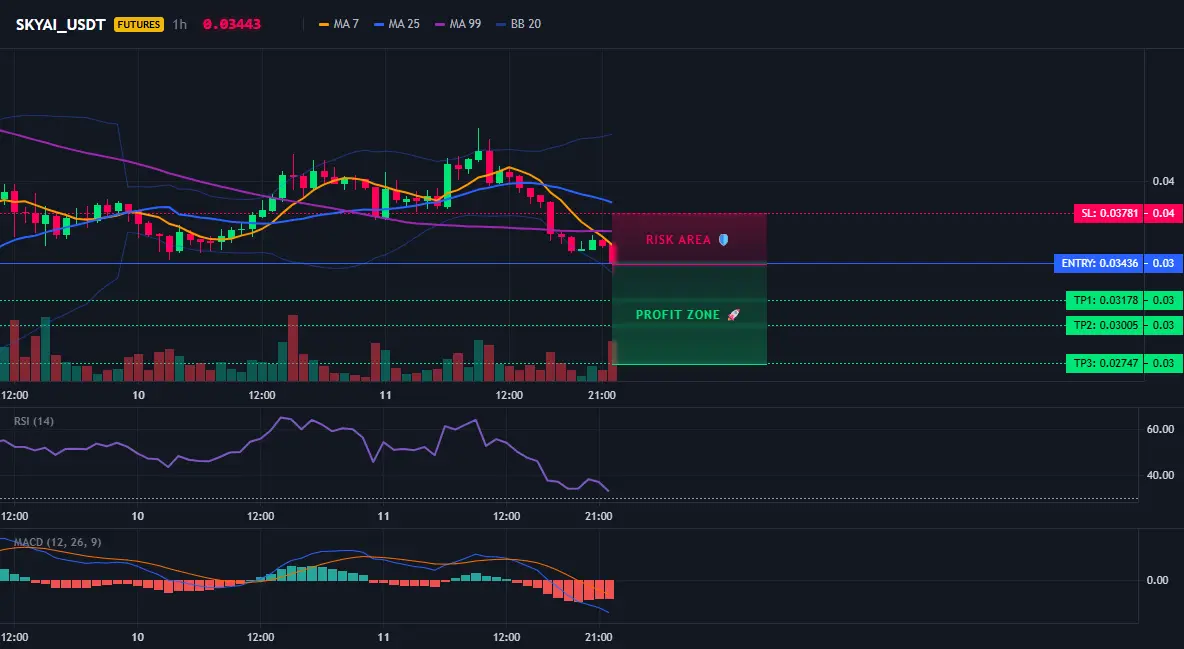This screenshot has width=1184, height=649.
Task: Click the RISK AREA zone label
Action: pos(678,240)
